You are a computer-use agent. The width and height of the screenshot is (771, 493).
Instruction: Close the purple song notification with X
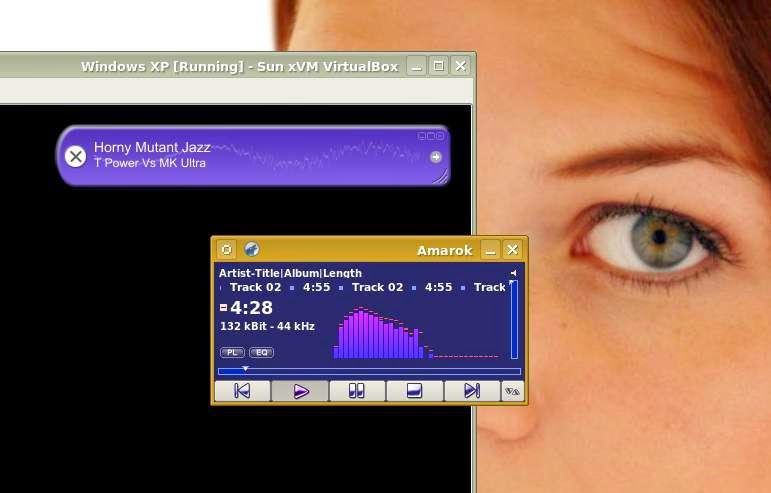pos(75,156)
